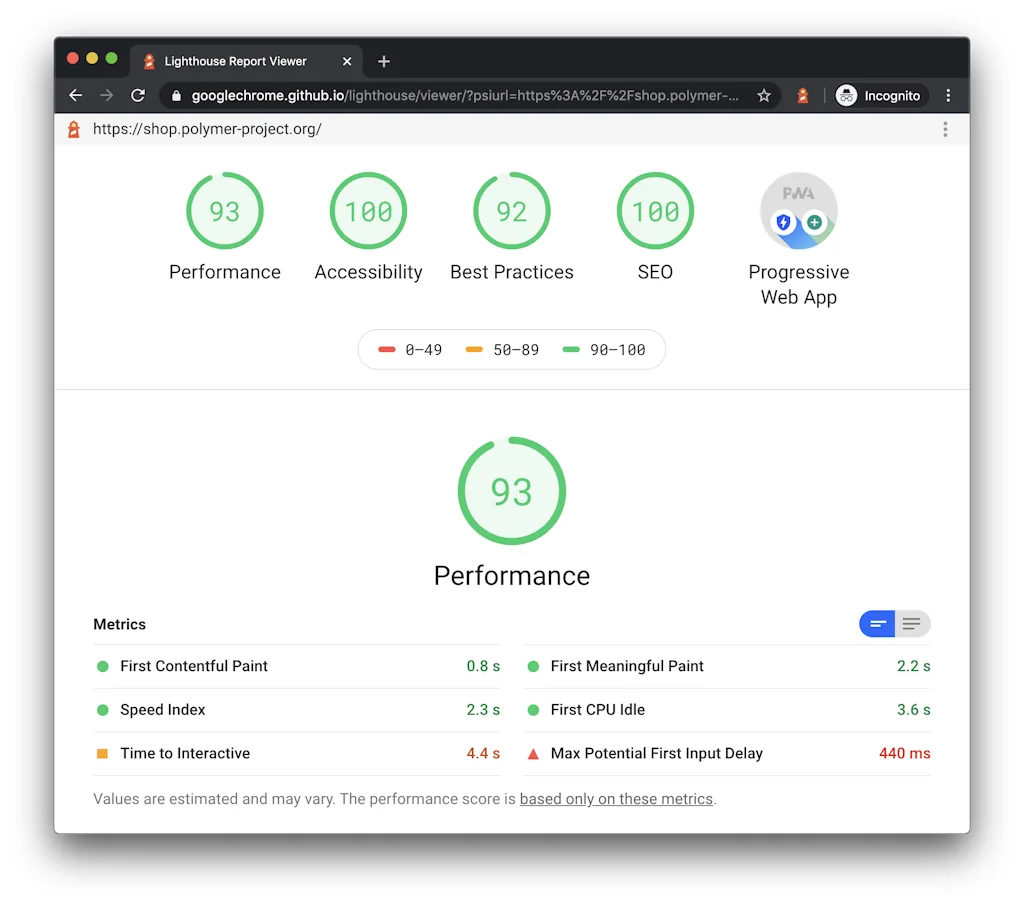Expand the Max Potential First Input Delay row

(656, 754)
